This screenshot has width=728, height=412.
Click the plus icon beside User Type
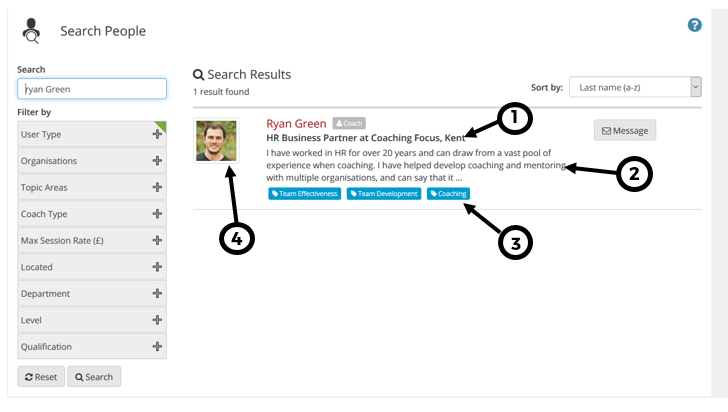tap(157, 134)
